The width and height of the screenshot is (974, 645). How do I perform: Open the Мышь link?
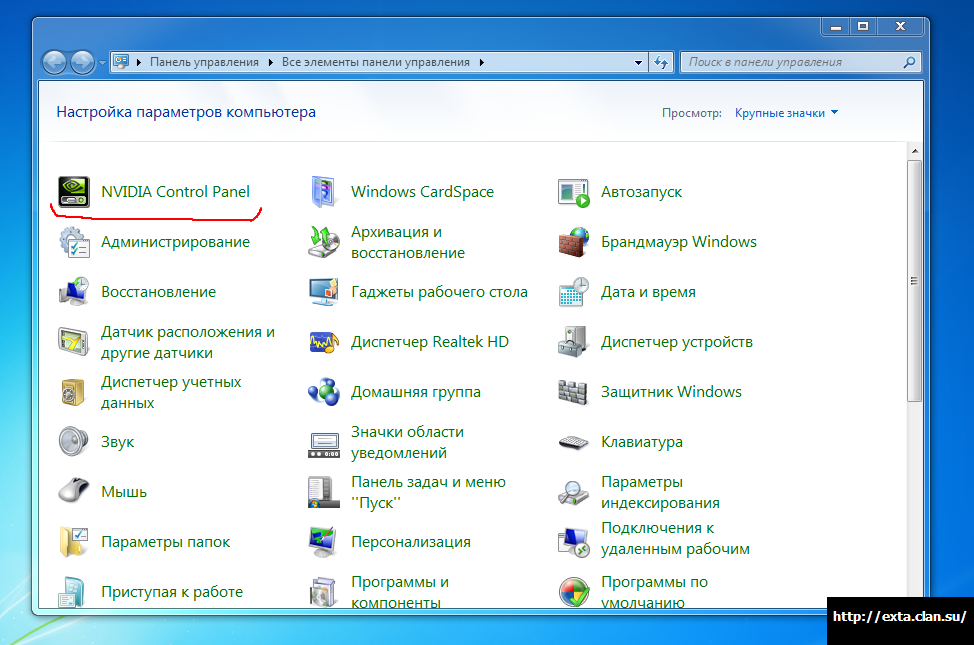tap(124, 492)
